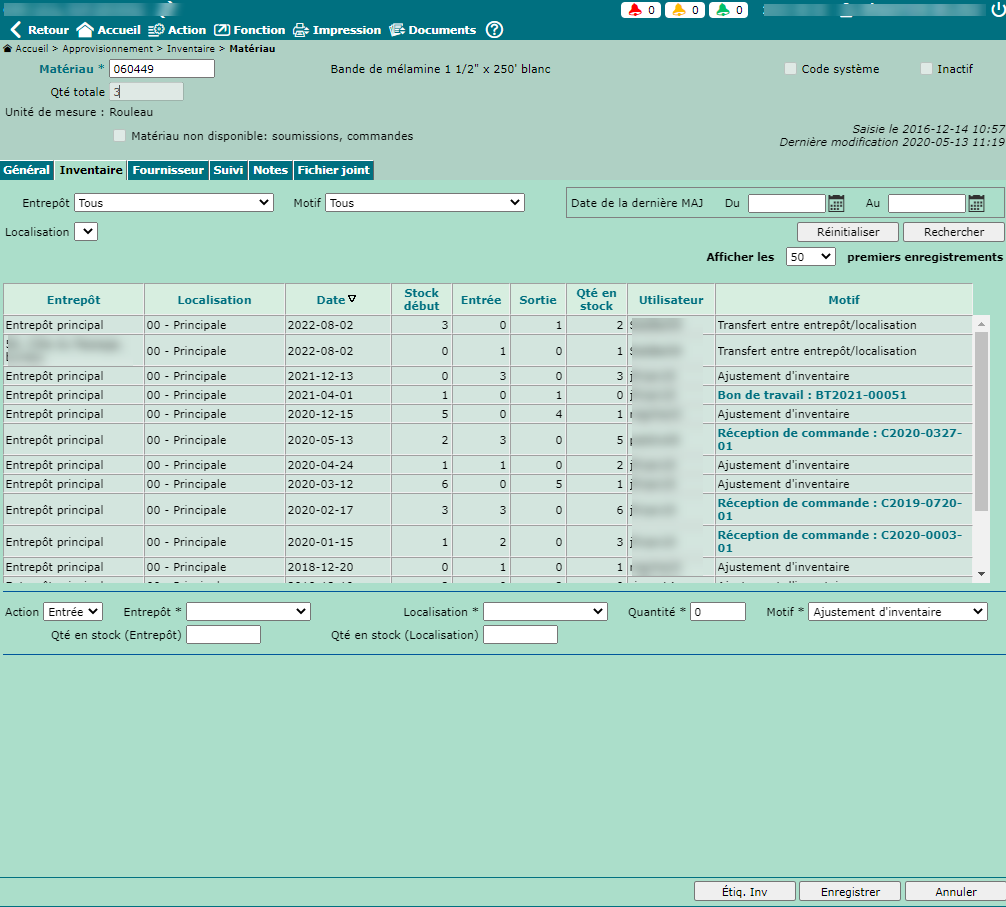Expand the Entrepôt filter dropdown

pyautogui.click(x=174, y=203)
